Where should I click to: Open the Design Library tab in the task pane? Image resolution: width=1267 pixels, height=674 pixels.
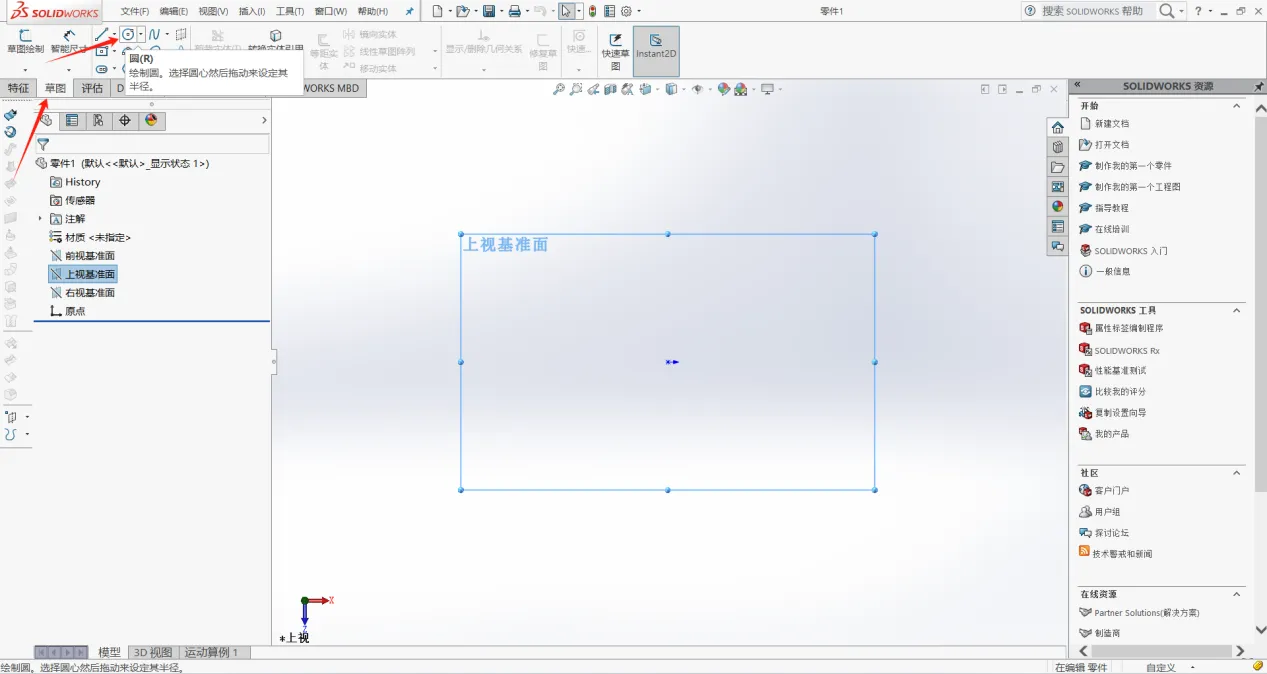(1058, 147)
